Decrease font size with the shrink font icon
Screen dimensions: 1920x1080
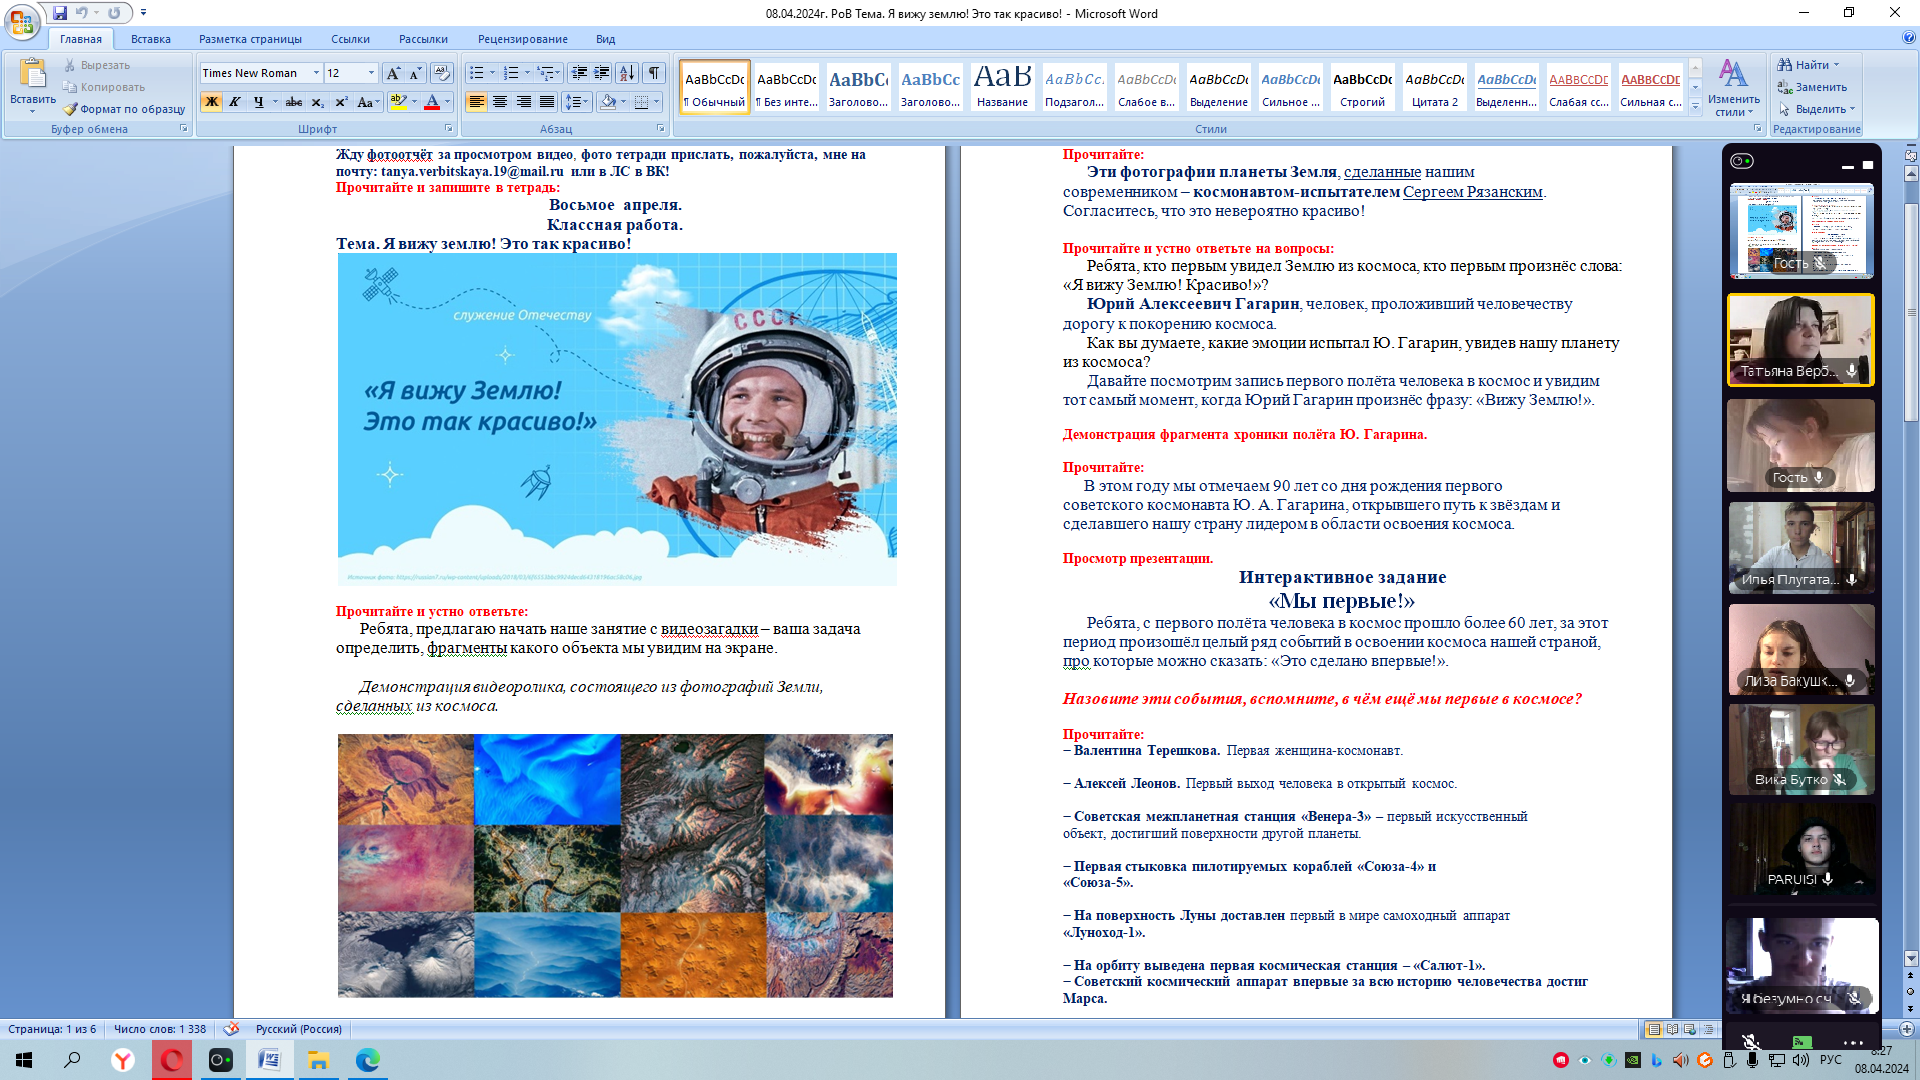point(415,73)
